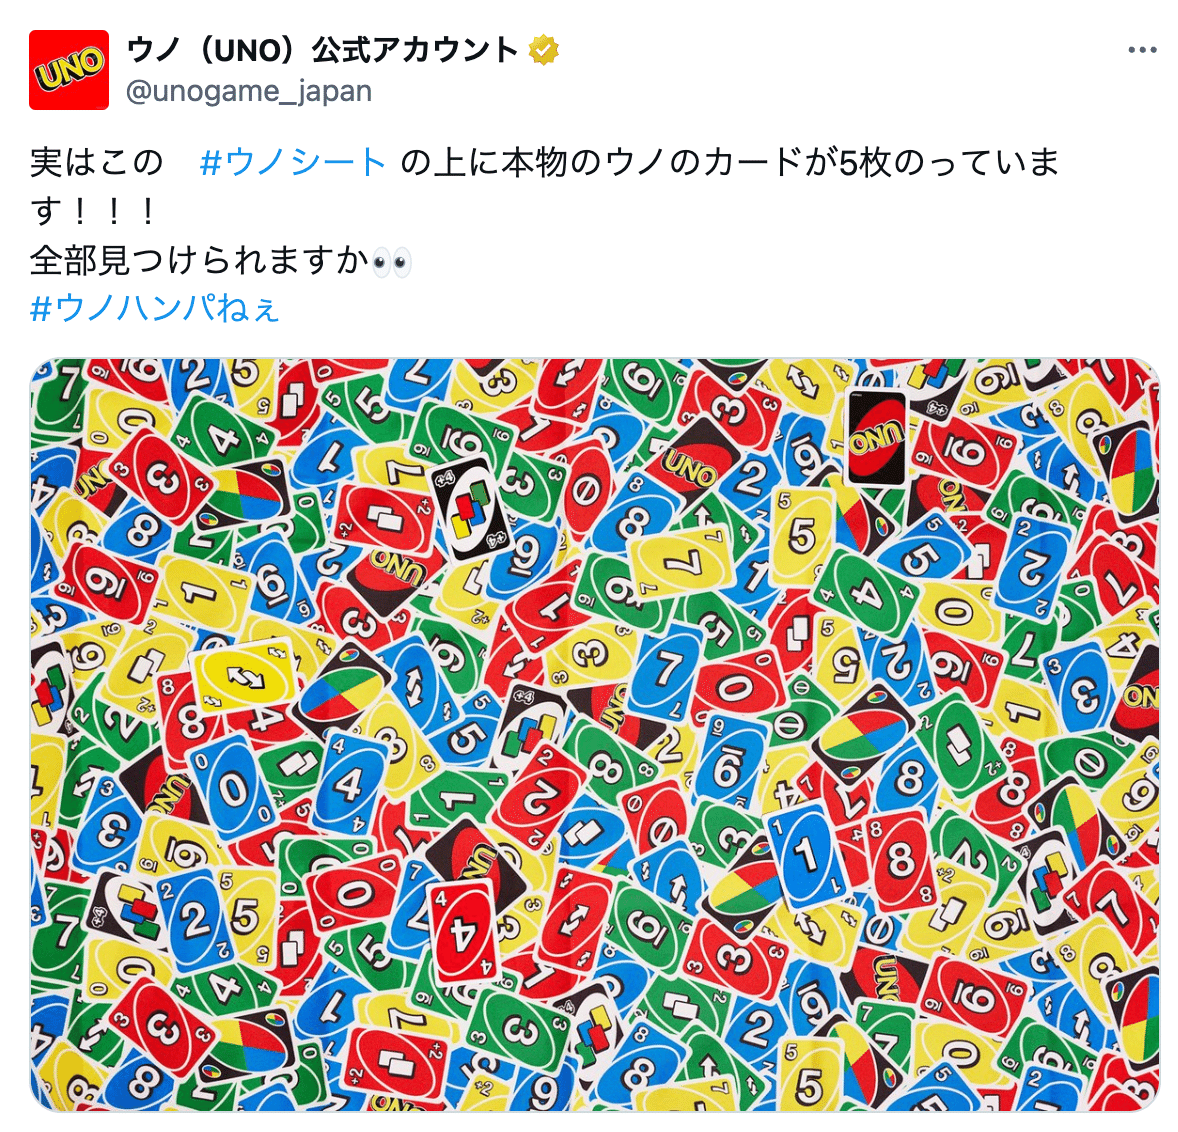Open the three-dot more options menu
Screen dimensions: 1178x1132
[1142, 50]
